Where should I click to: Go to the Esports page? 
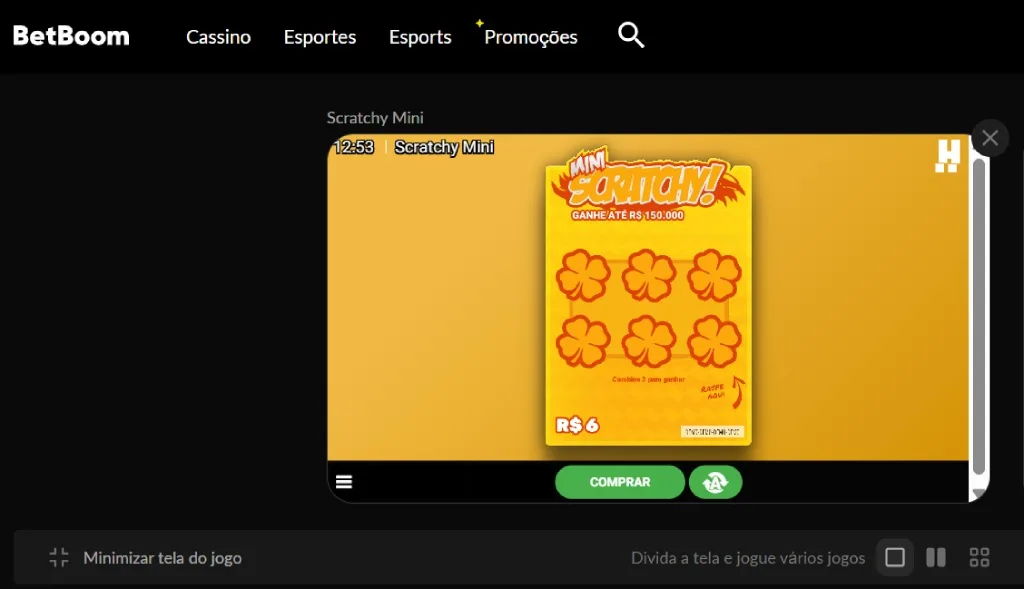coord(420,36)
